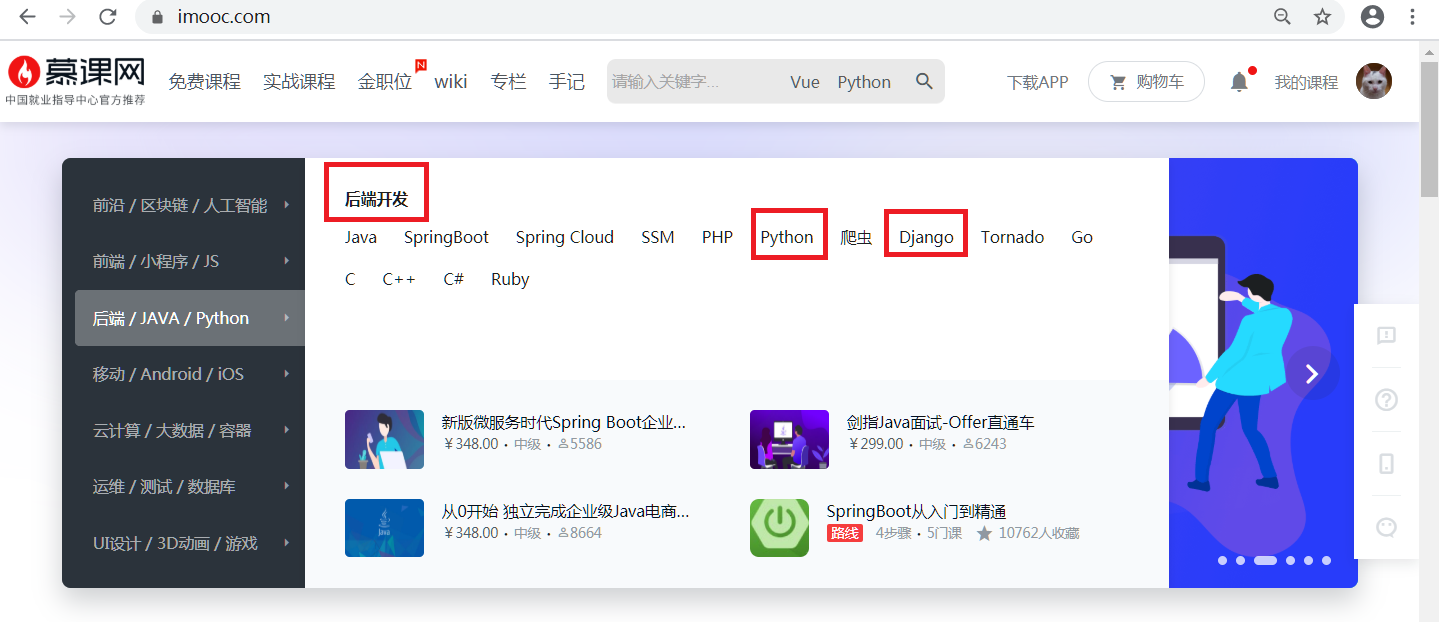Expand 移动 / Android / iOS category

(190, 374)
